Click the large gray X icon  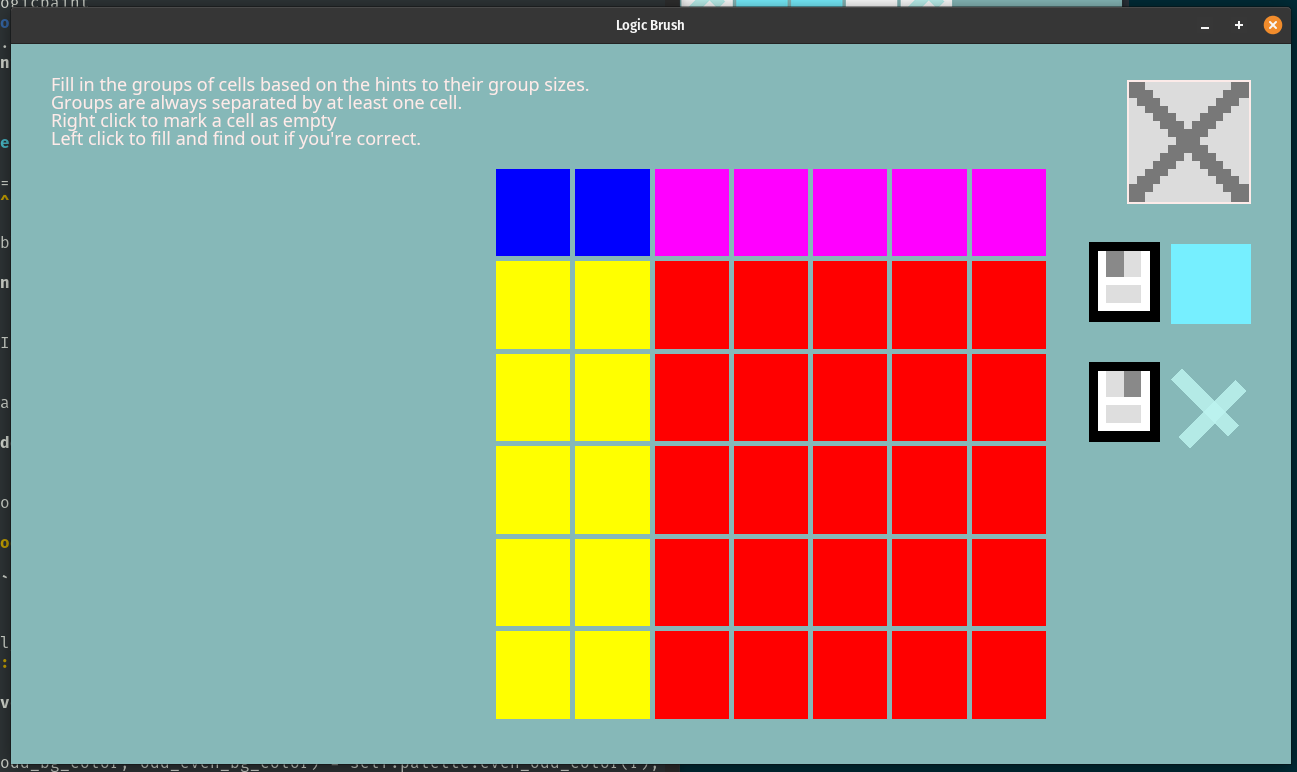[x=1188, y=142]
